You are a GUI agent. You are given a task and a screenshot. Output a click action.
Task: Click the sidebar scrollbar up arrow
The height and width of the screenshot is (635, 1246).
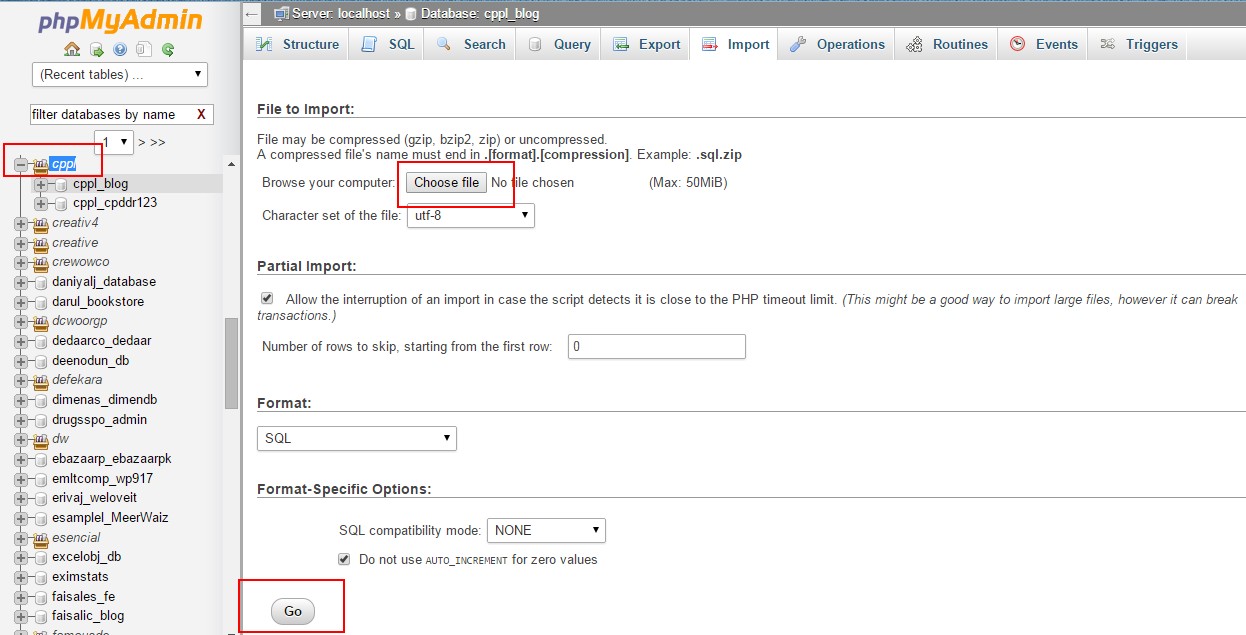[231, 163]
